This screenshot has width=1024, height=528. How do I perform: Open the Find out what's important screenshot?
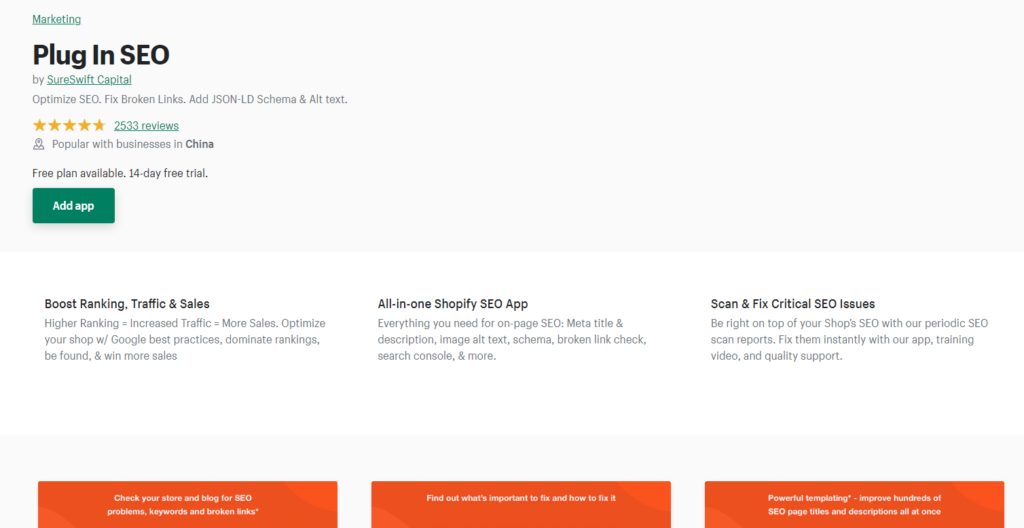tap(521, 504)
